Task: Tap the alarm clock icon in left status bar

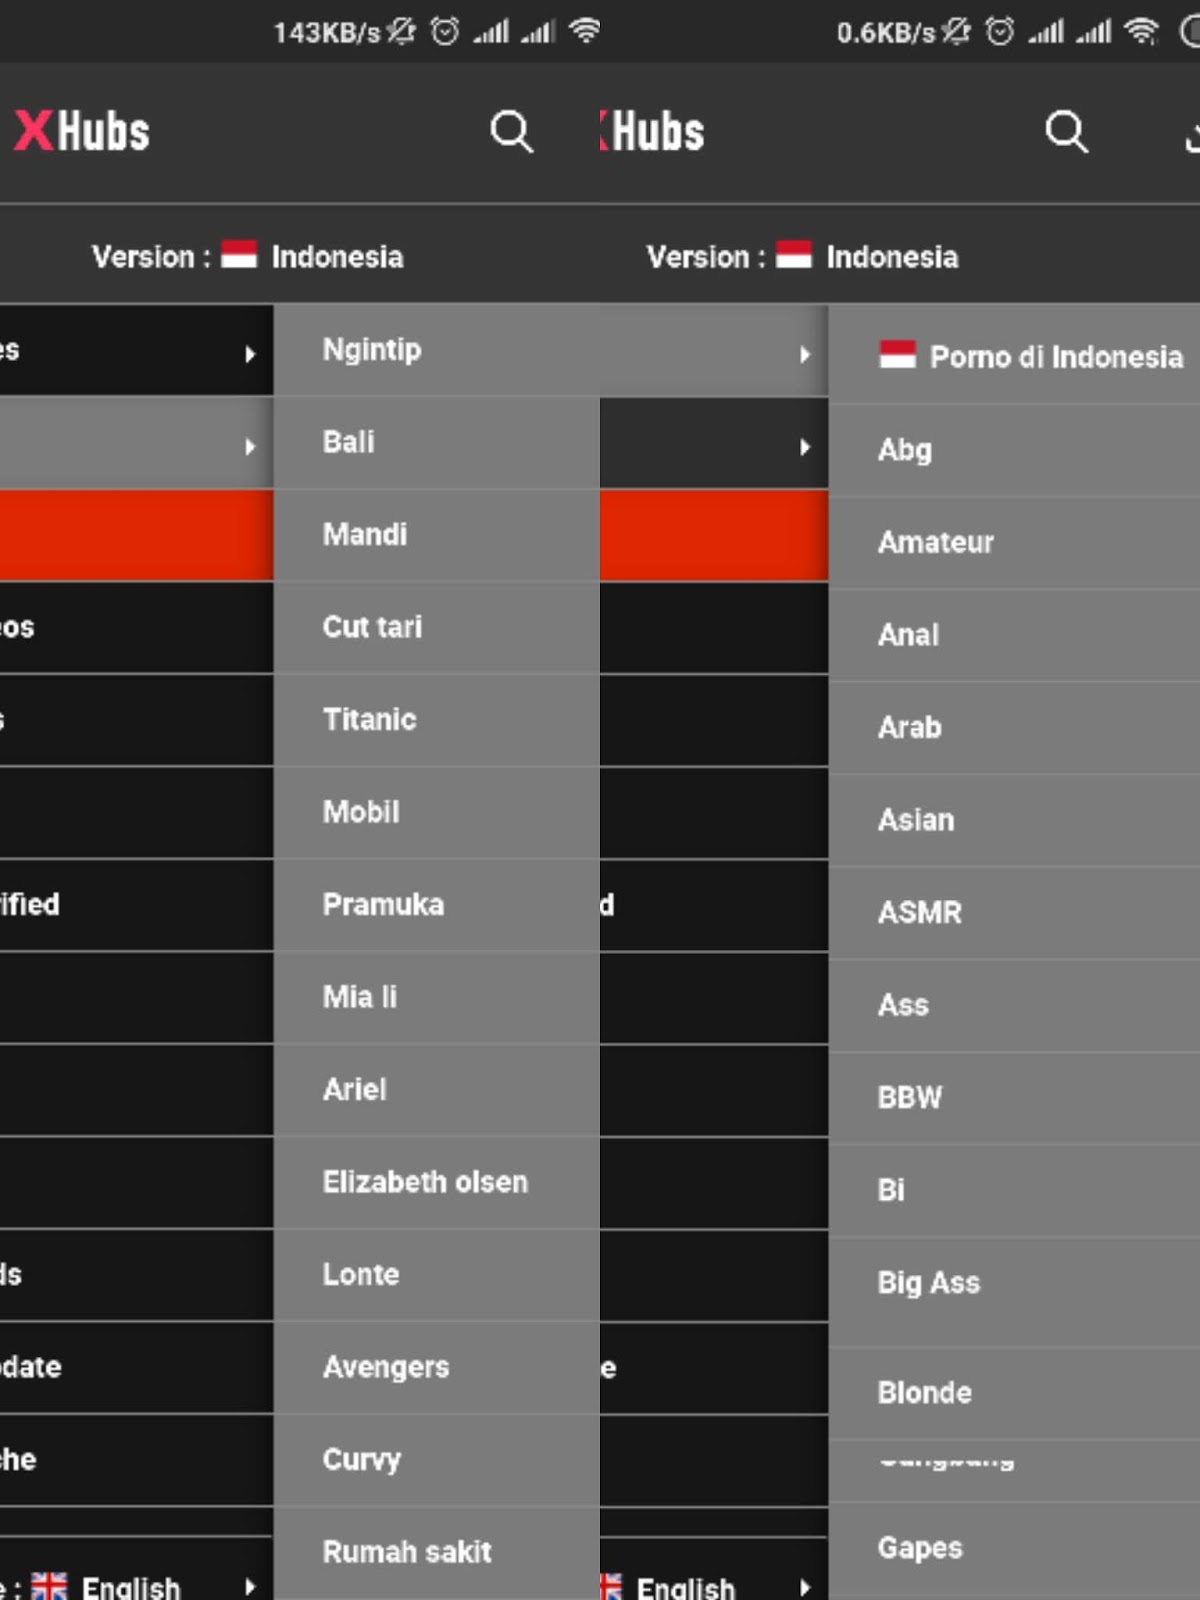Action: pos(445,31)
